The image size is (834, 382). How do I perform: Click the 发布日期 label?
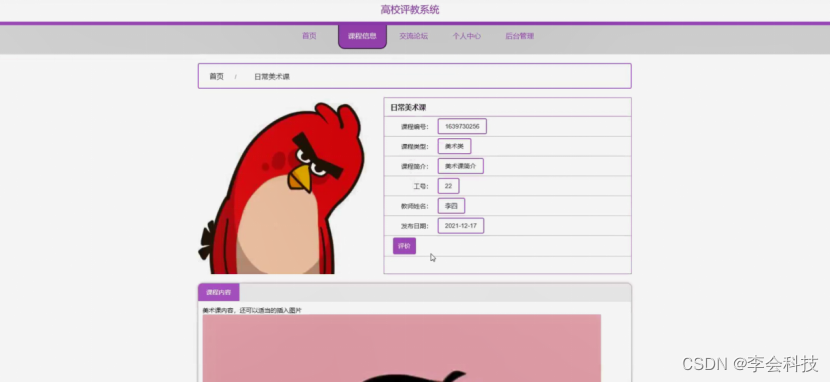coord(414,226)
